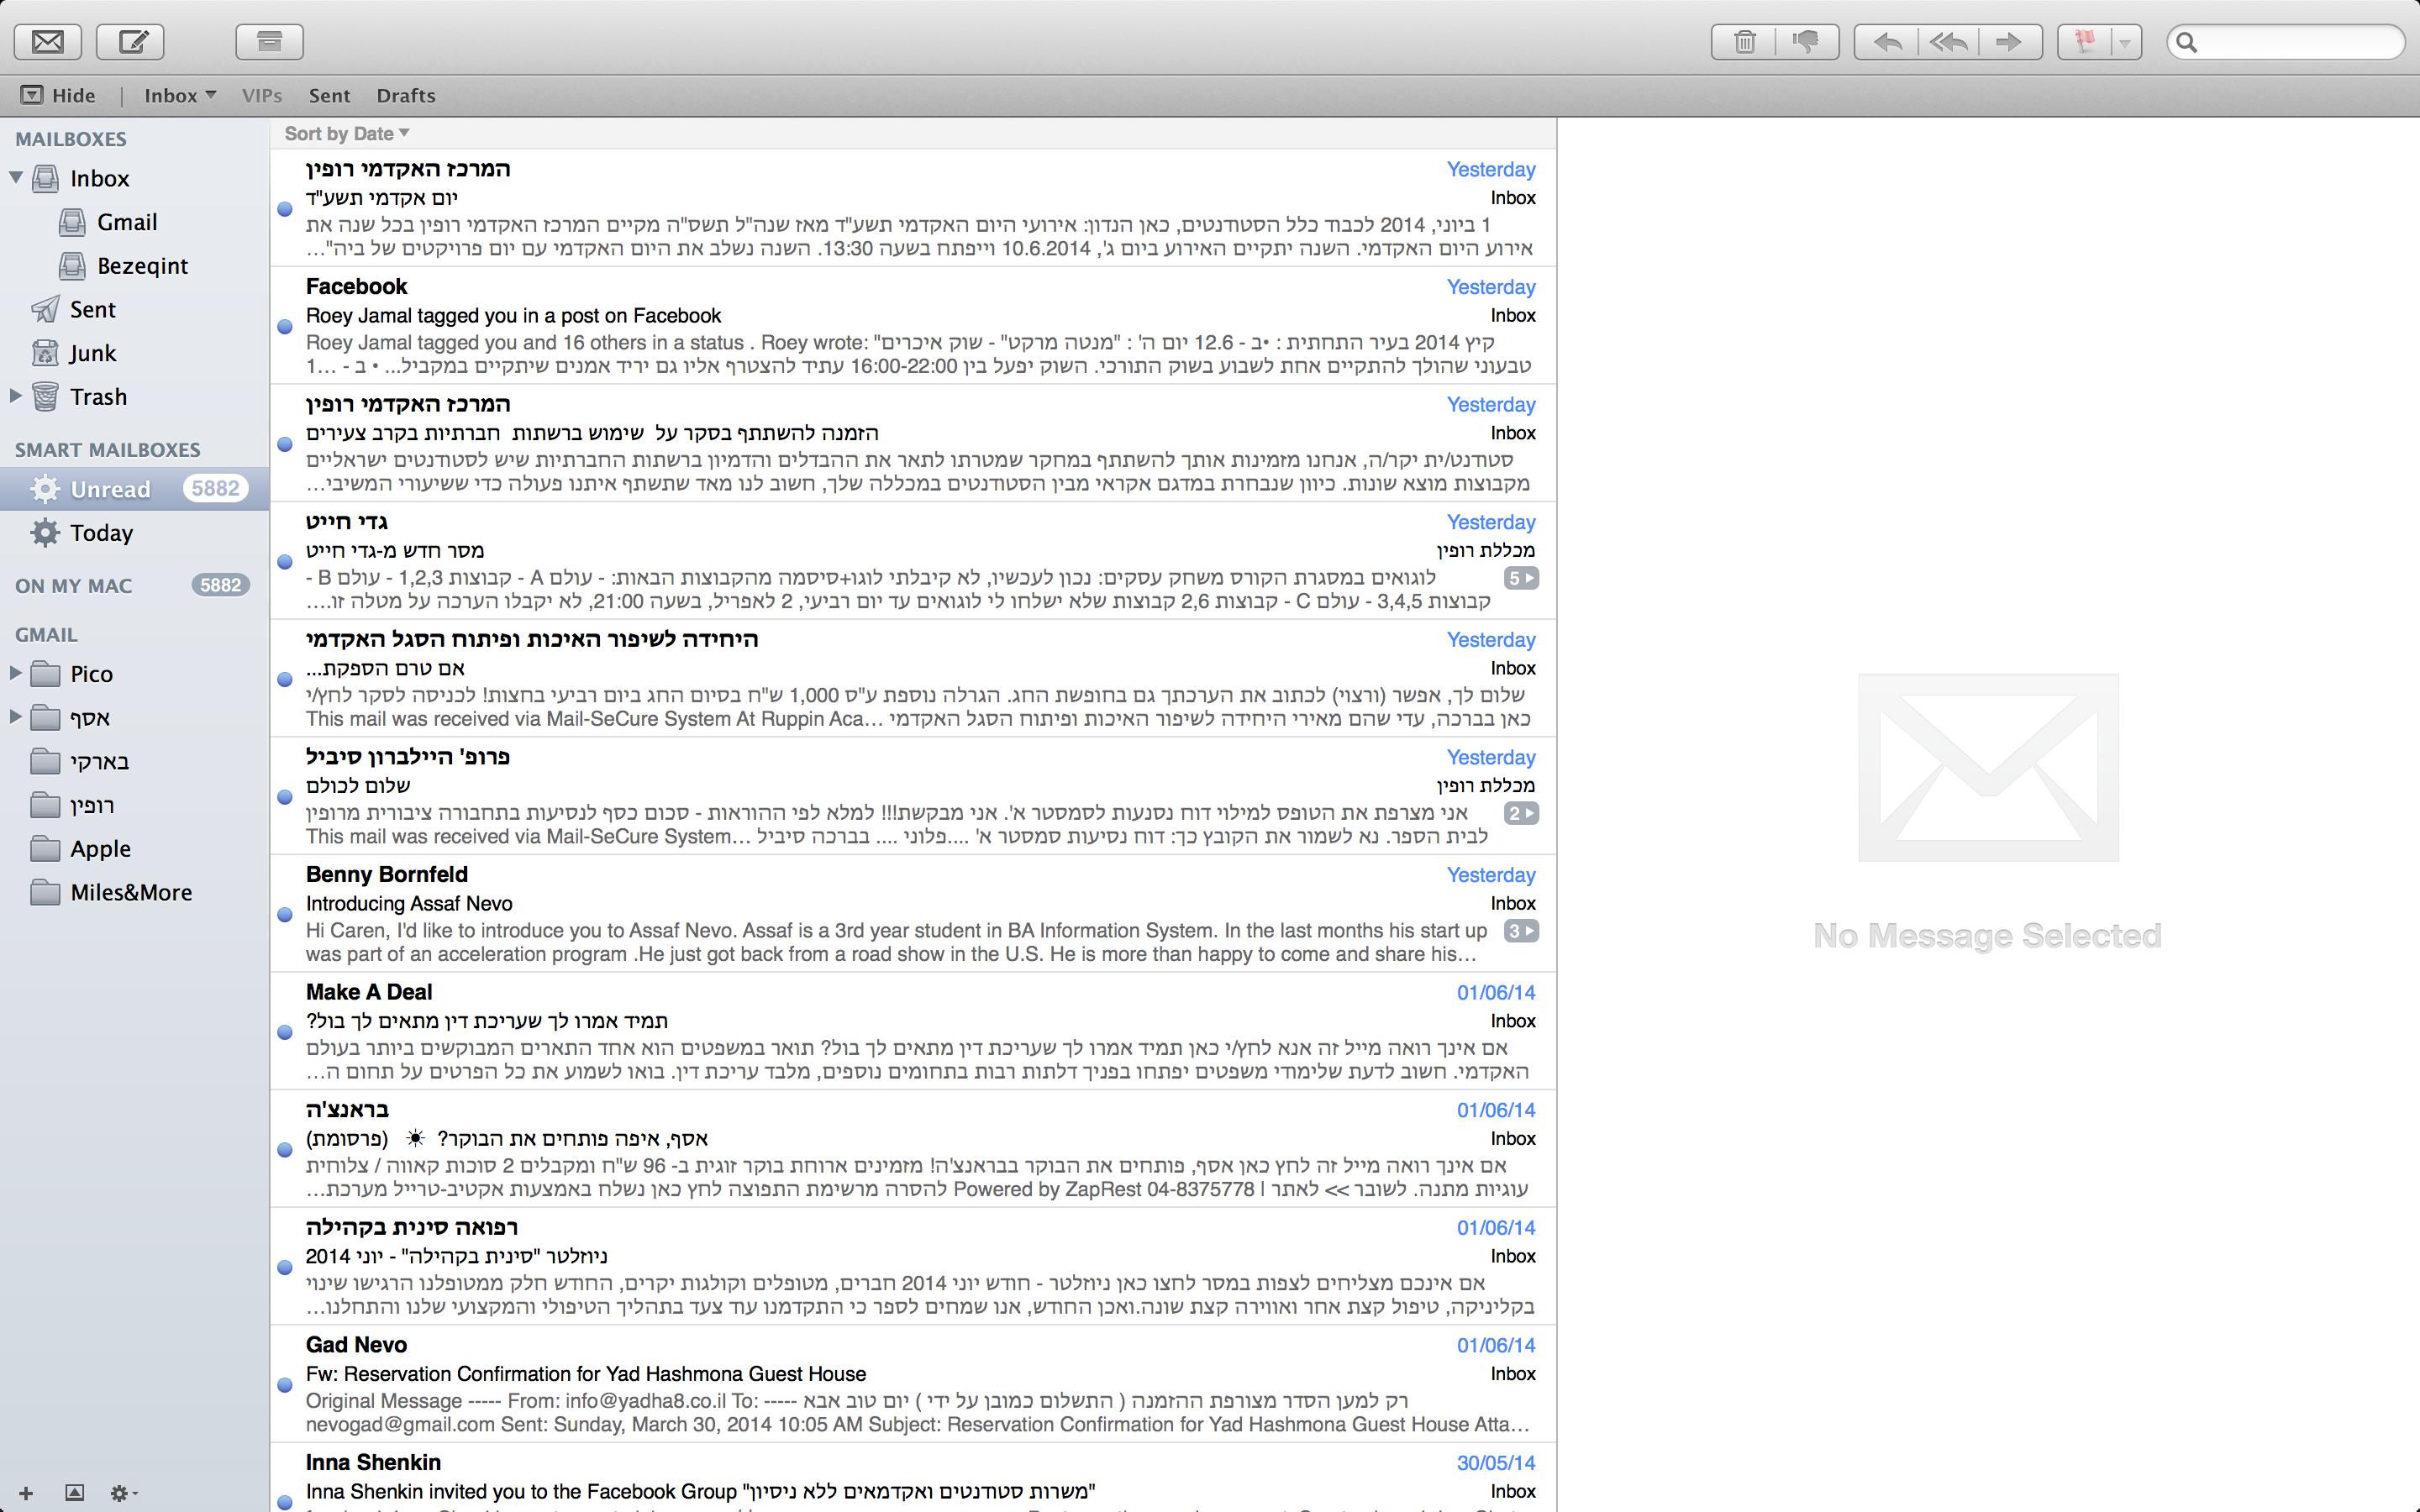Screen dimensions: 2420x1512
Task: Click the Reply All double-arrow icon
Action: click(x=1948, y=42)
